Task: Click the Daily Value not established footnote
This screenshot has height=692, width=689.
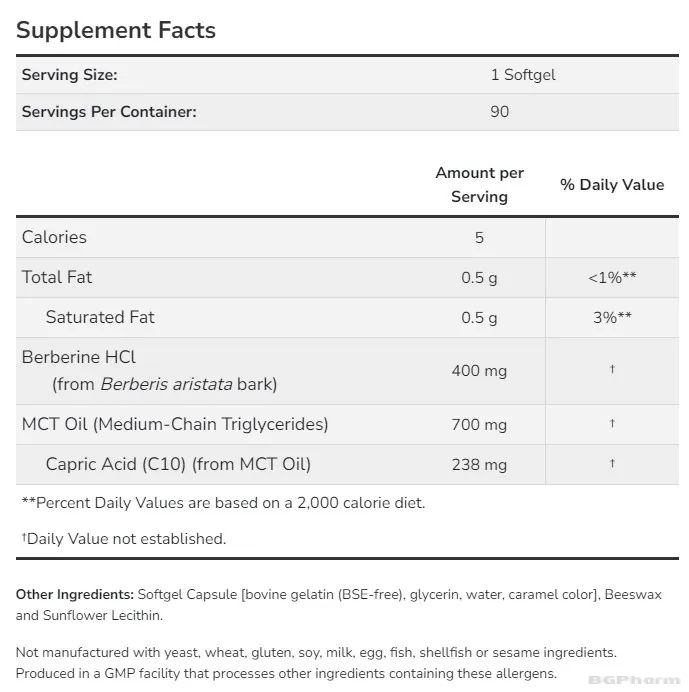Action: [124, 538]
